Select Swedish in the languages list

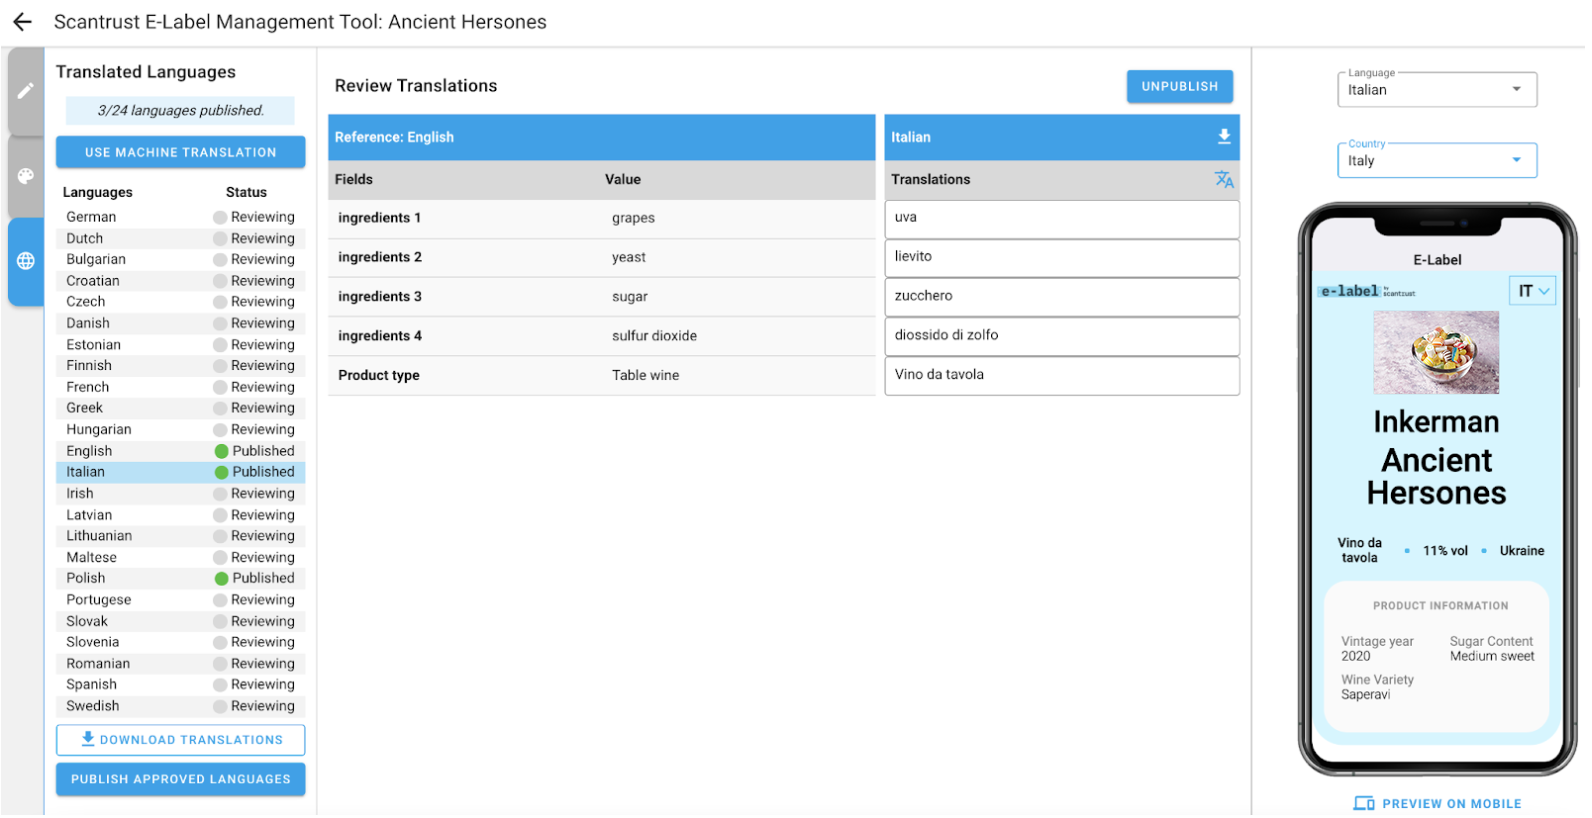tap(181, 708)
